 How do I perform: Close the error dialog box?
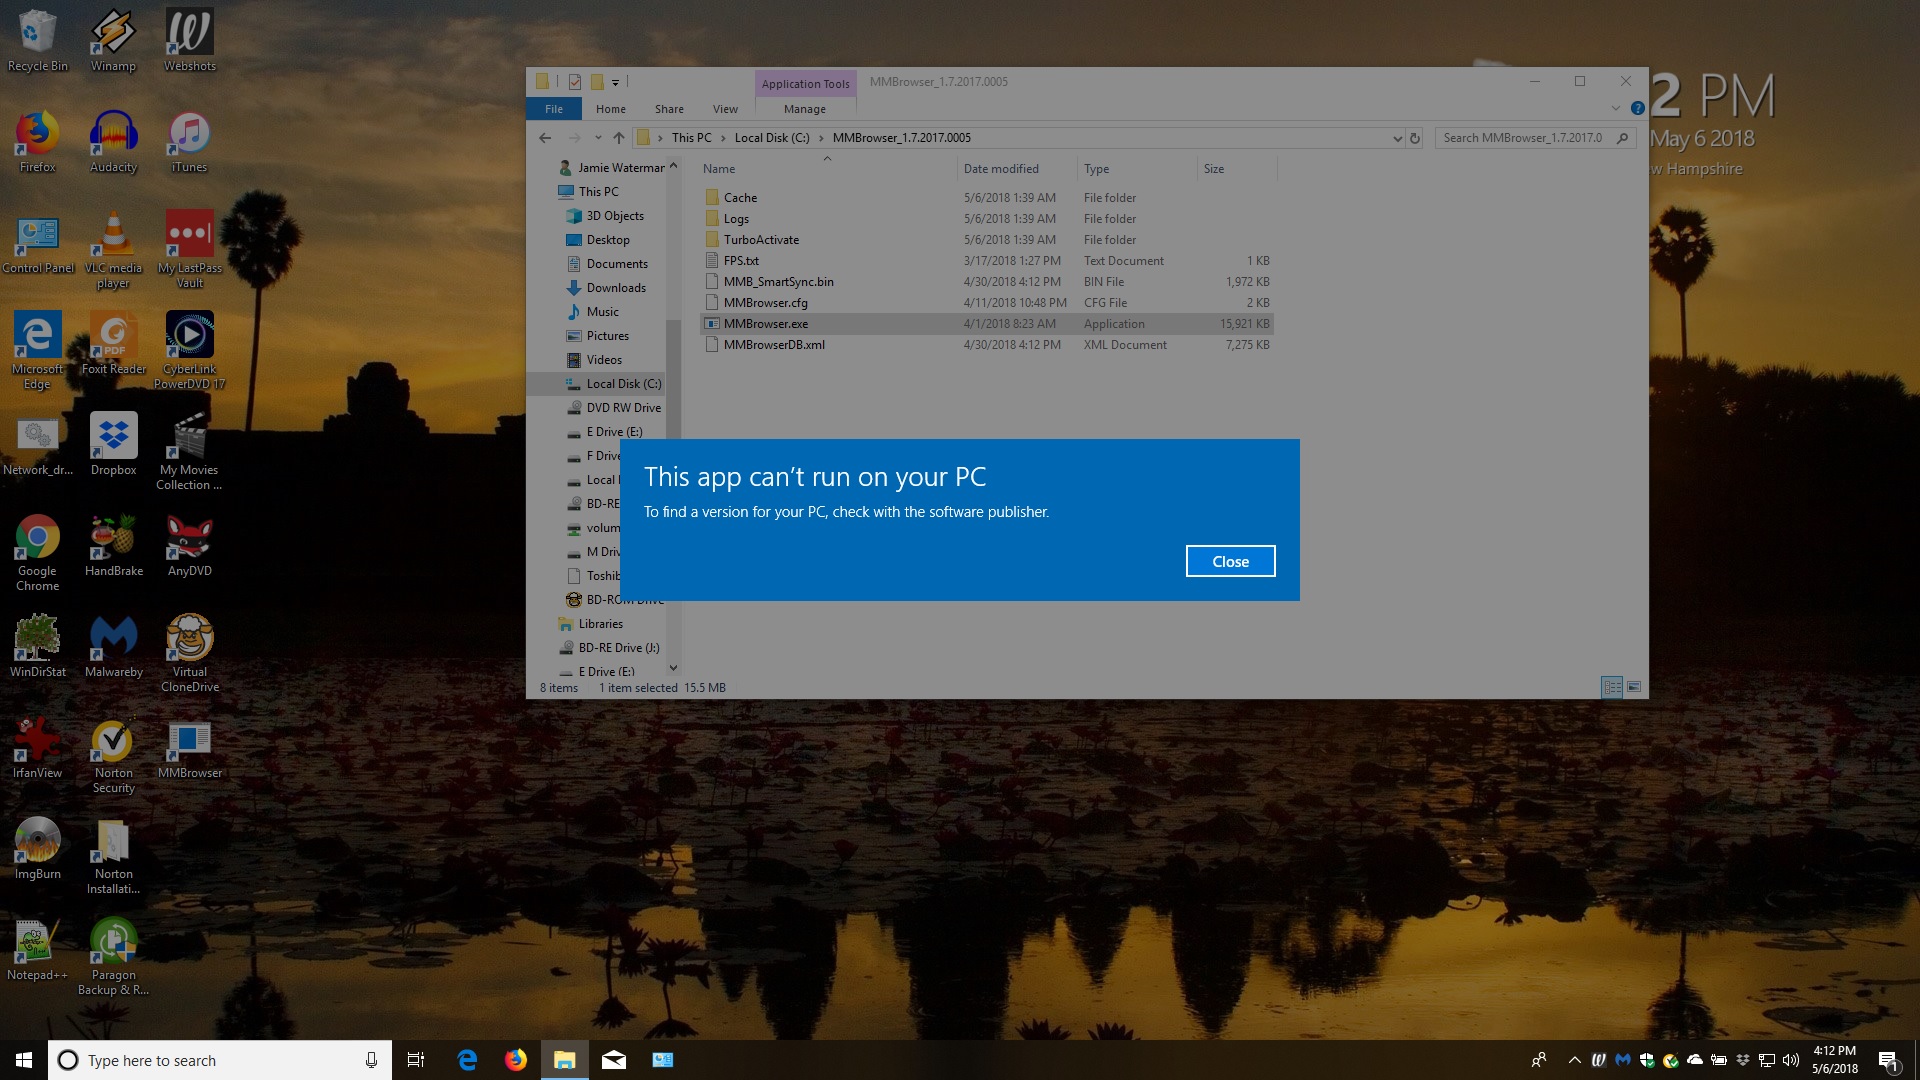click(x=1230, y=560)
